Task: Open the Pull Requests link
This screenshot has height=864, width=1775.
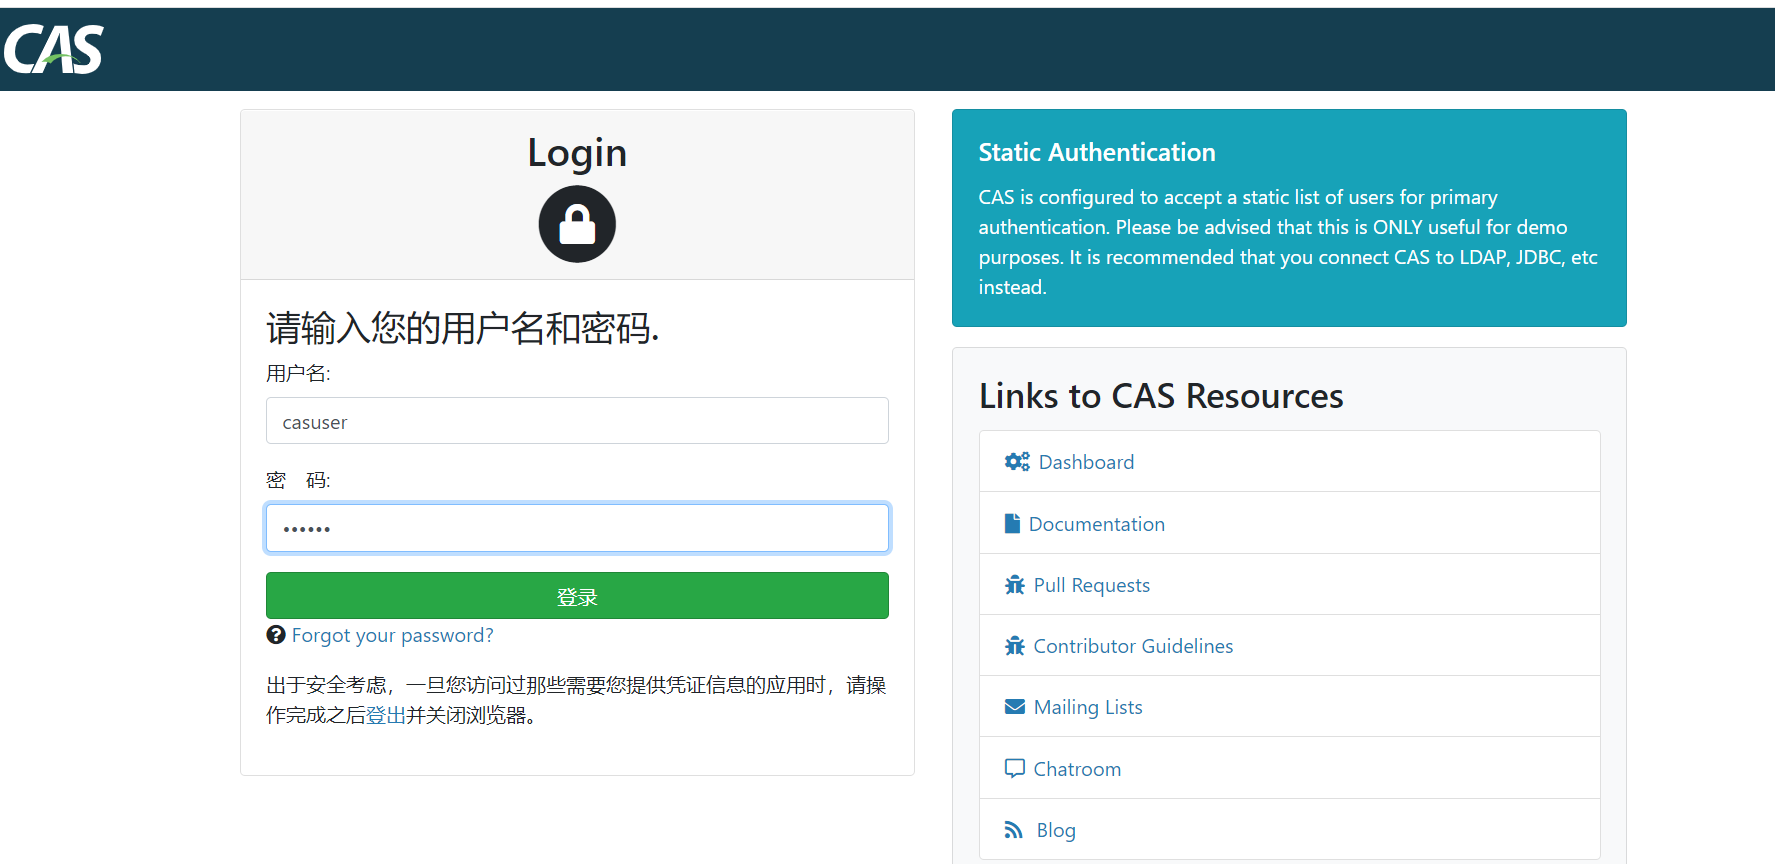Action: [1092, 585]
